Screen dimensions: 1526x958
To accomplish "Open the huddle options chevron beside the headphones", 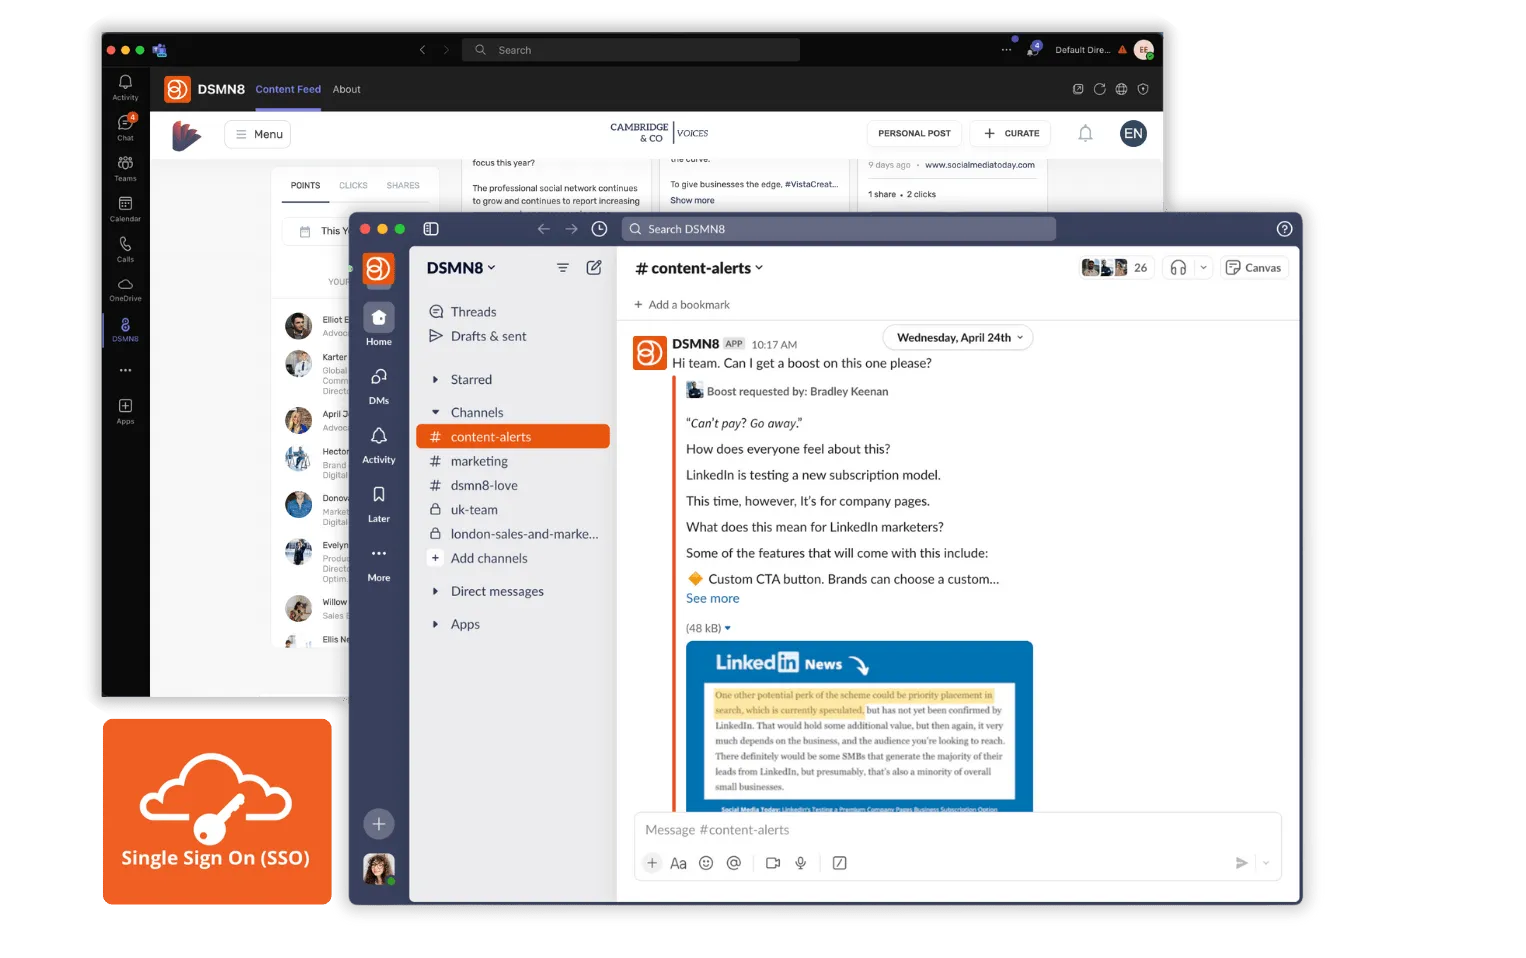I will [1204, 268].
